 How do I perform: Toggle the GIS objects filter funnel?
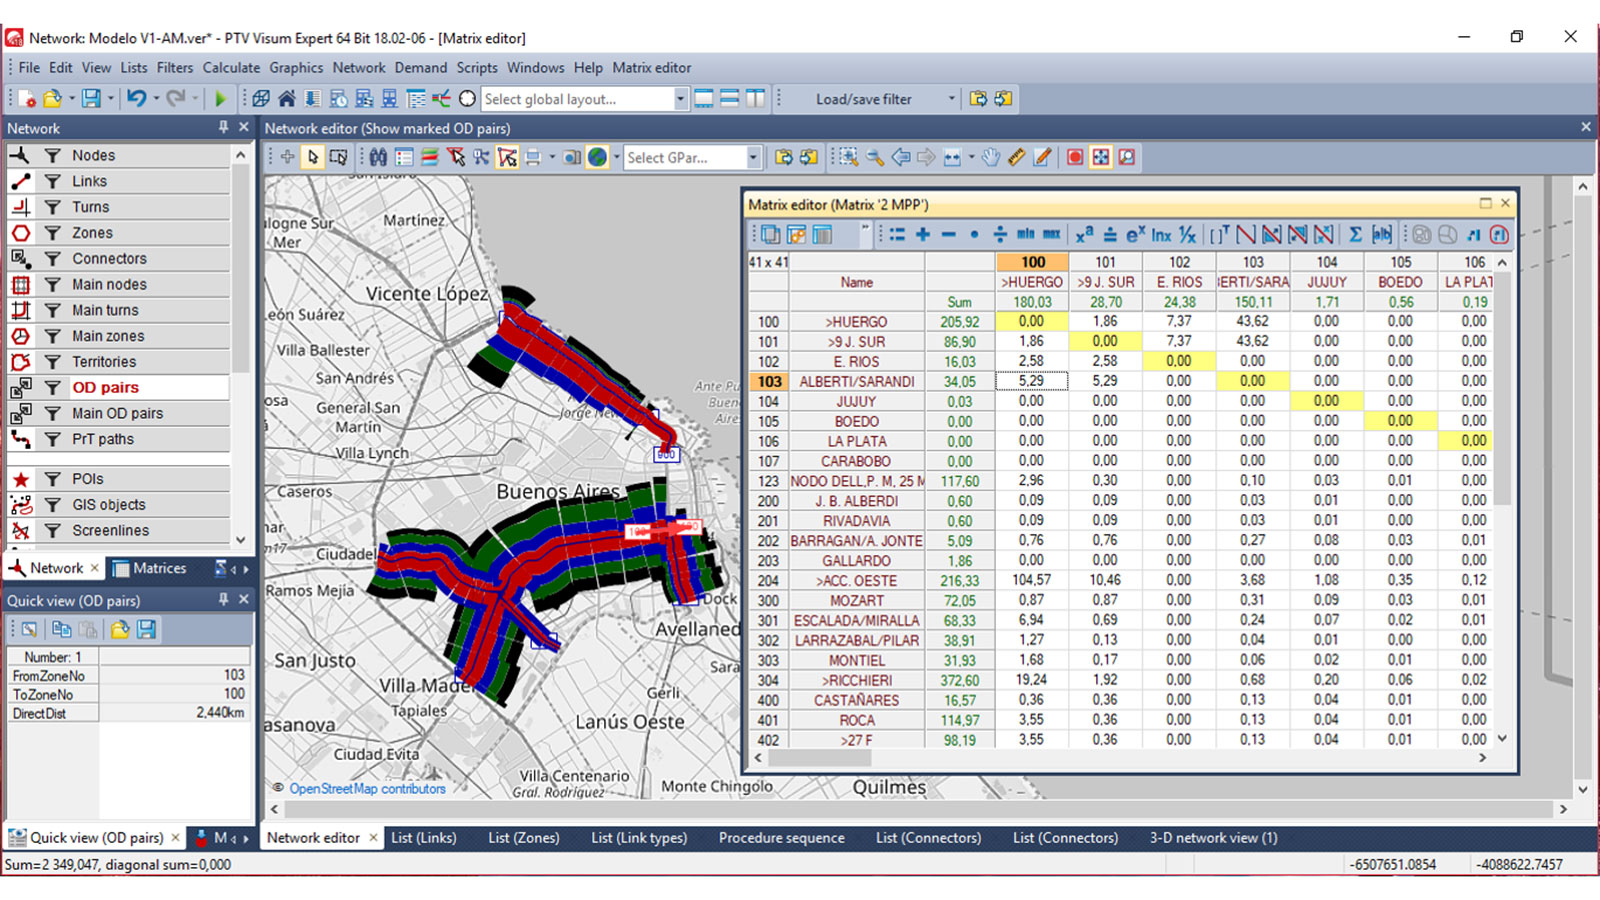click(52, 505)
